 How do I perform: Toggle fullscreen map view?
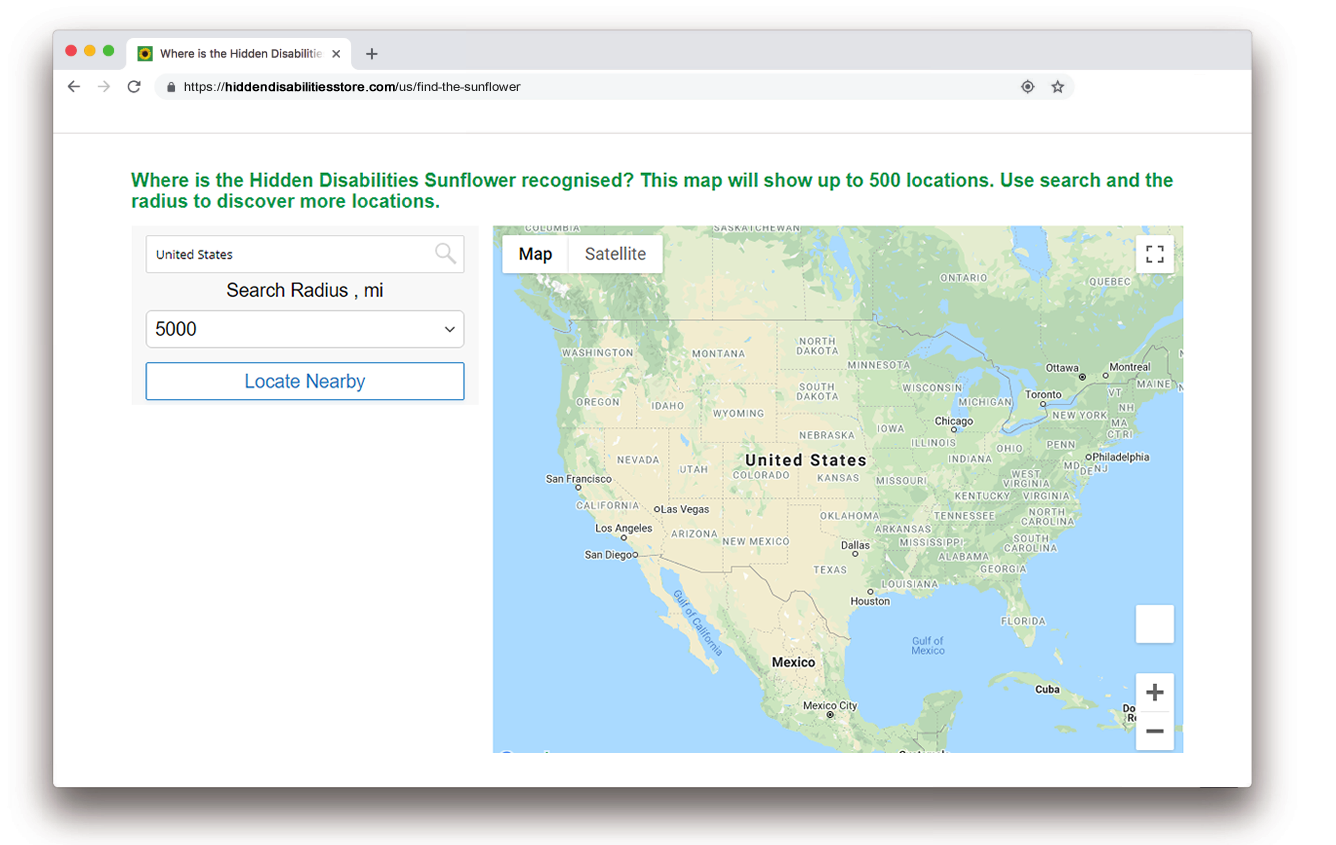click(1155, 254)
